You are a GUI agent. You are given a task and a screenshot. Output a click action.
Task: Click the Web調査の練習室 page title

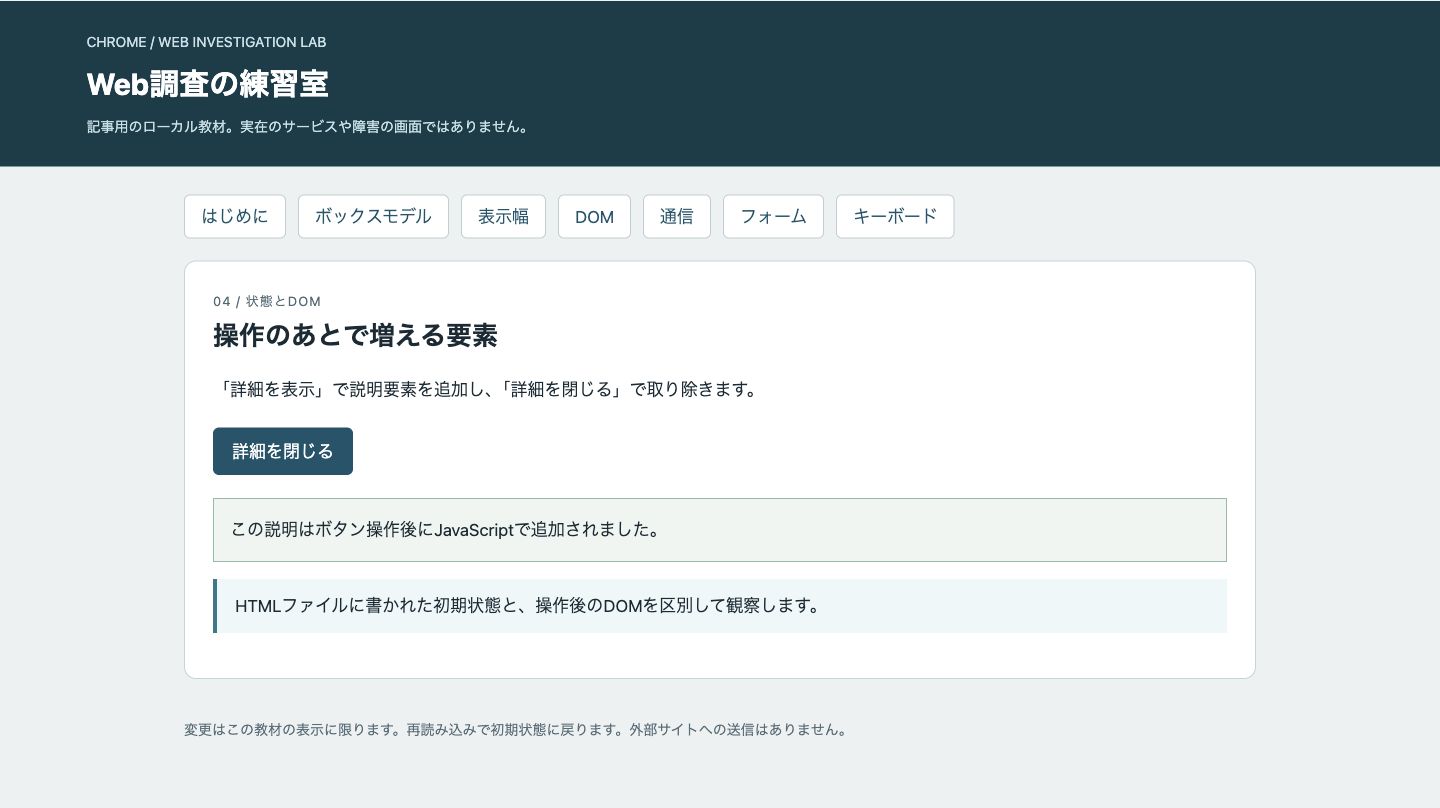[x=208, y=85]
